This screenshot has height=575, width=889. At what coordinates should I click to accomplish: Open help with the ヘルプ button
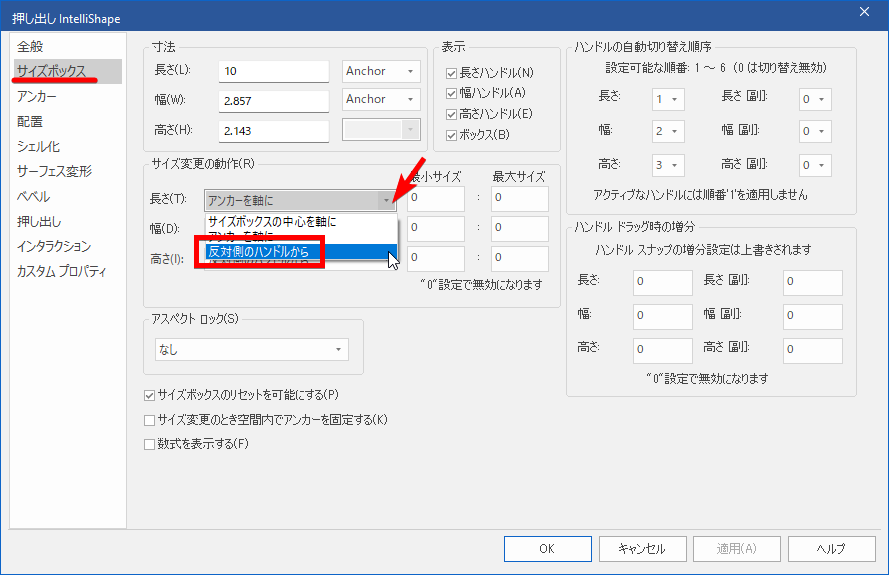[x=831, y=548]
